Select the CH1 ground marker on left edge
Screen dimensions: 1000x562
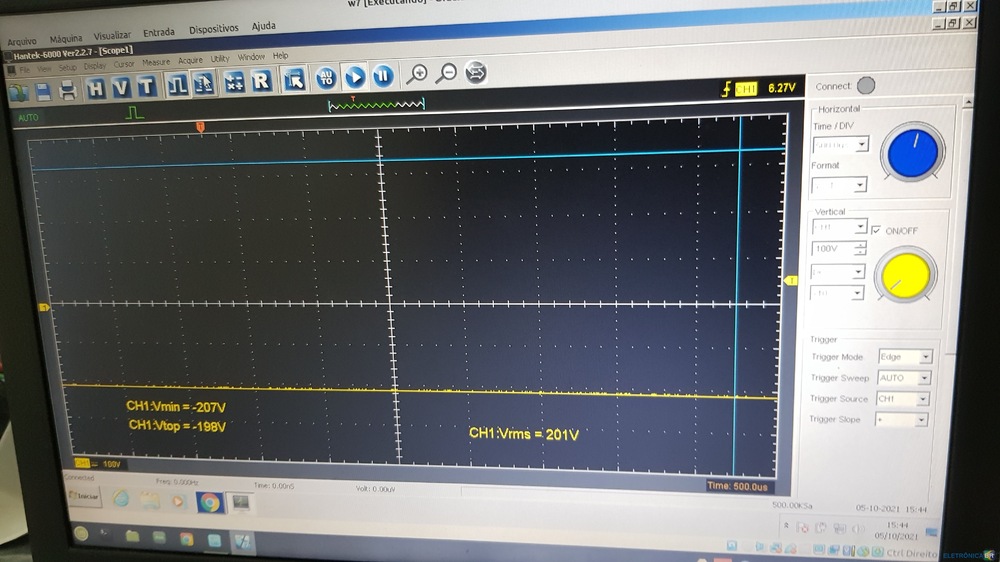pos(44,307)
